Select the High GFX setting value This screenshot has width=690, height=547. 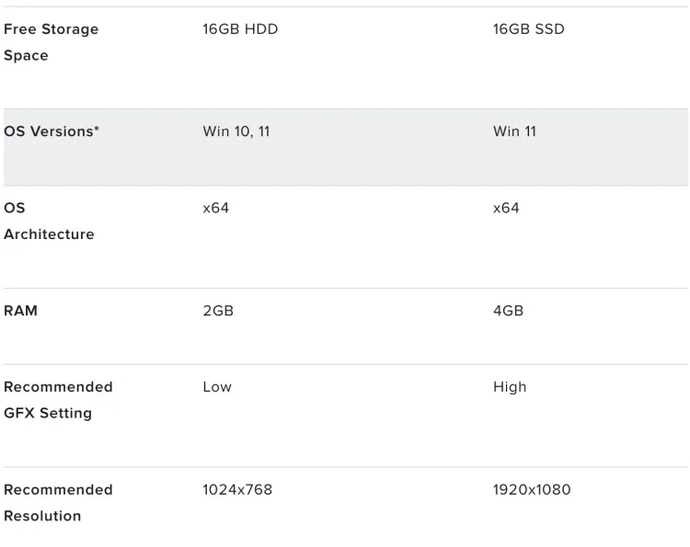(509, 387)
